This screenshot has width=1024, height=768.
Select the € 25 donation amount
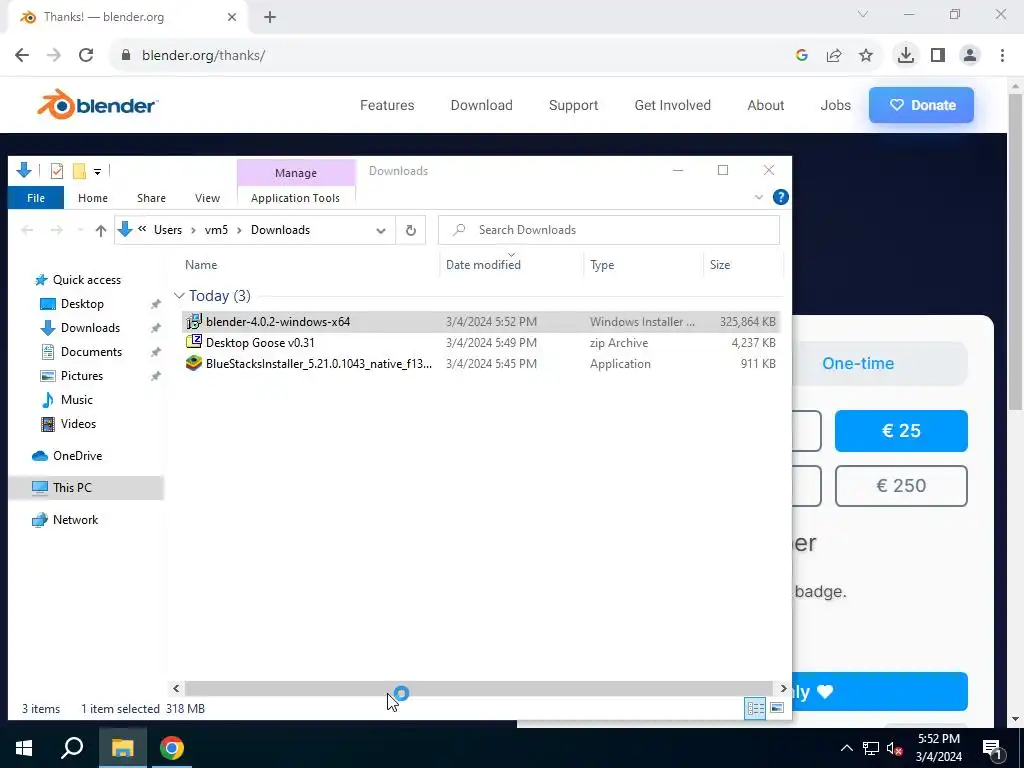[901, 431]
